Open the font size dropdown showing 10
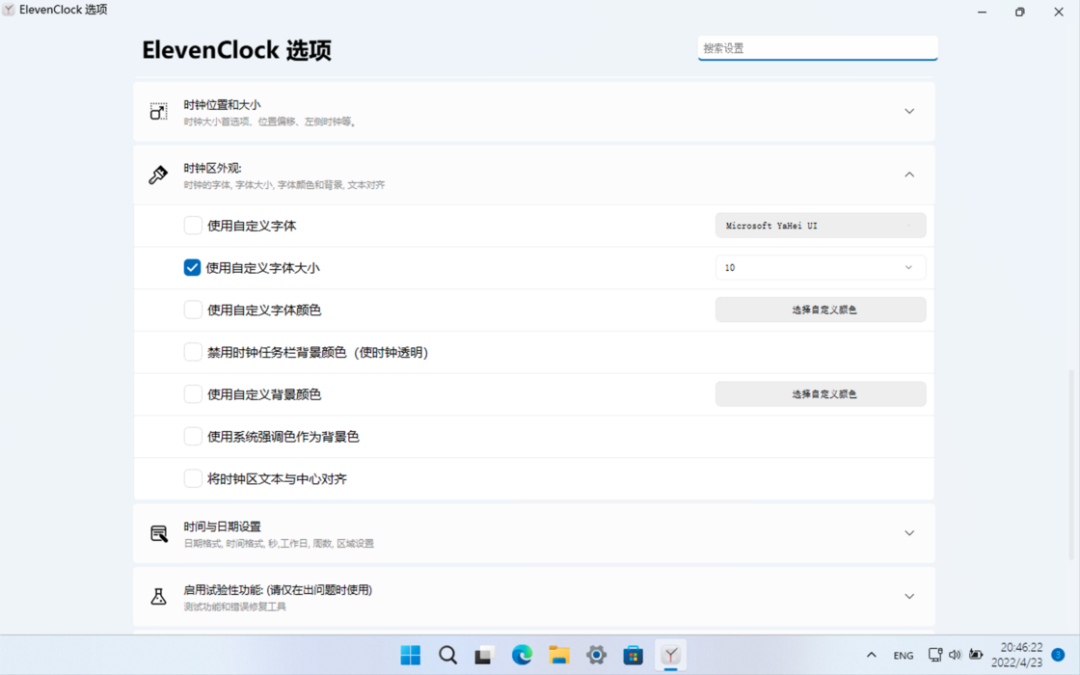 [x=820, y=268]
